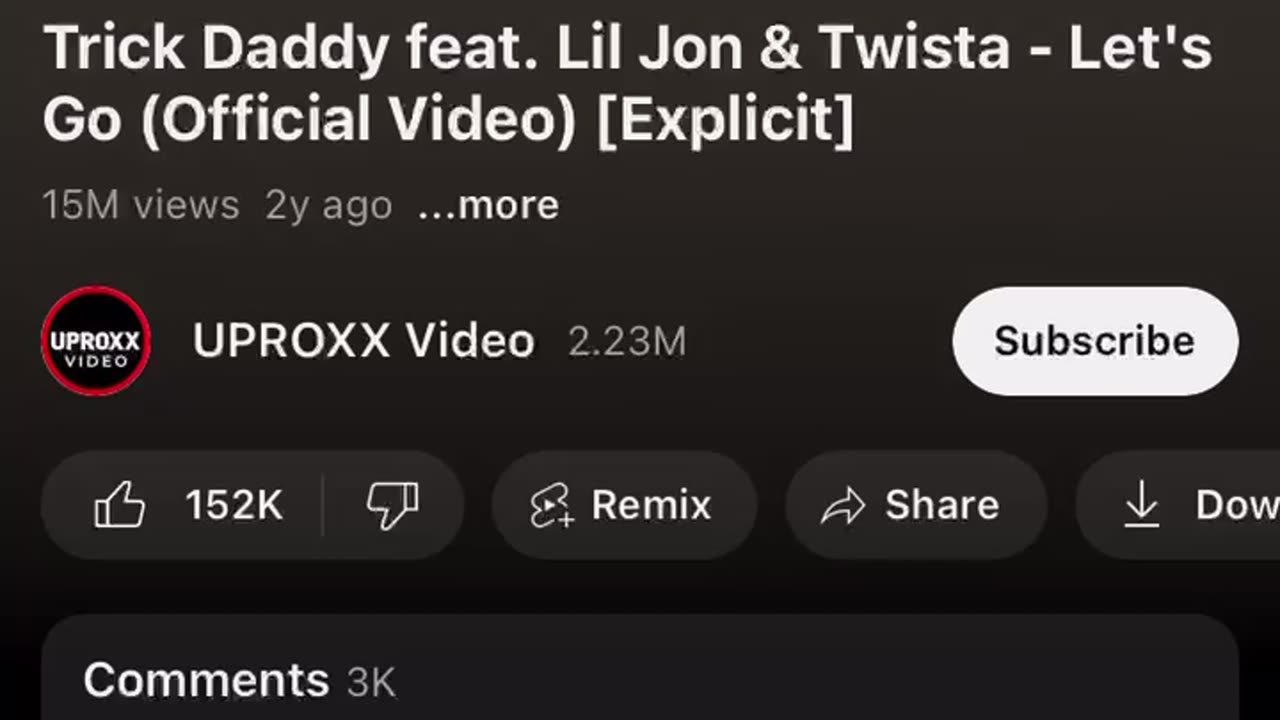Like the video with thumbs-up icon
The image size is (1280, 720).
click(x=119, y=505)
